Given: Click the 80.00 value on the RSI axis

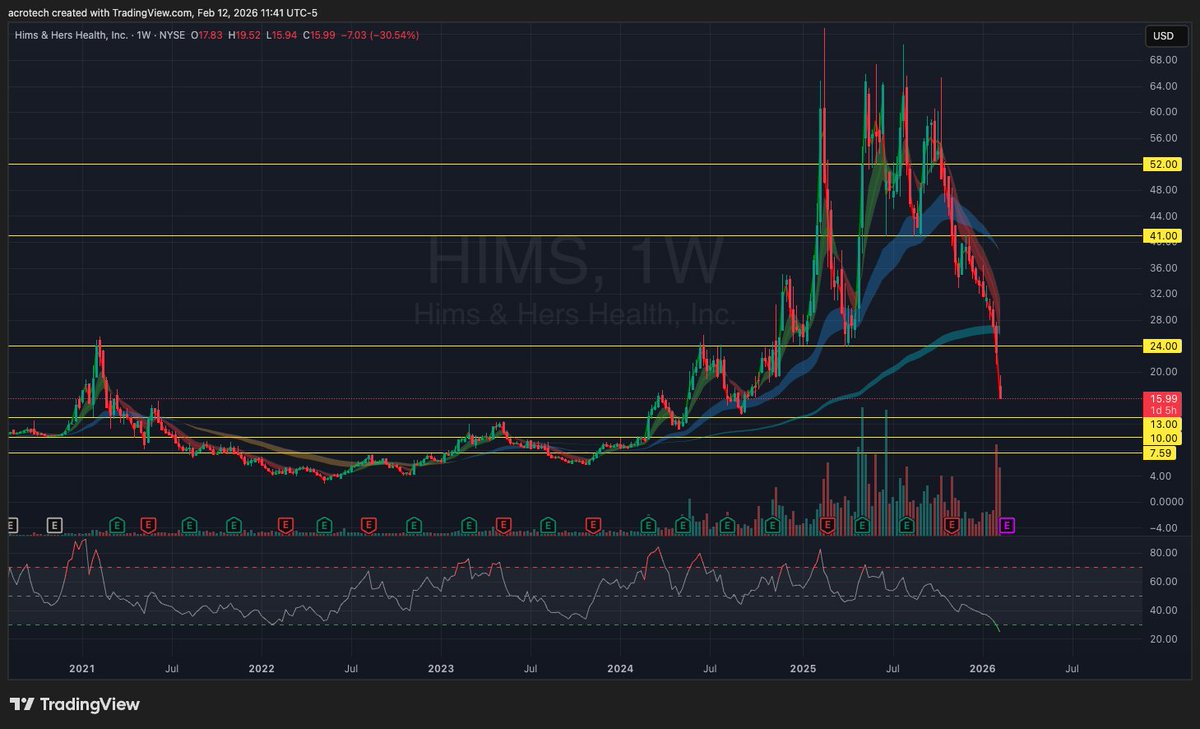Looking at the screenshot, I should pyautogui.click(x=1162, y=552).
